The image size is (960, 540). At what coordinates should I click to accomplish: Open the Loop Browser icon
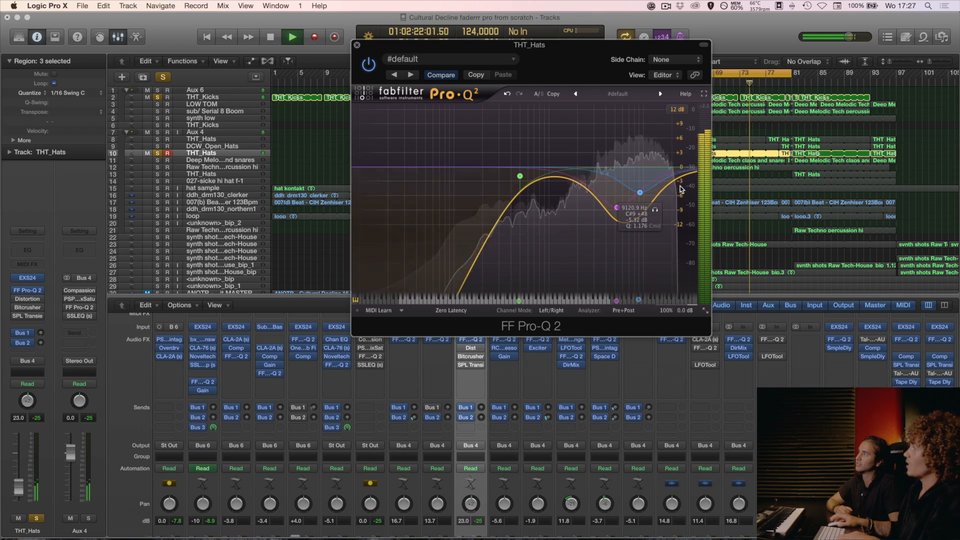click(923, 37)
